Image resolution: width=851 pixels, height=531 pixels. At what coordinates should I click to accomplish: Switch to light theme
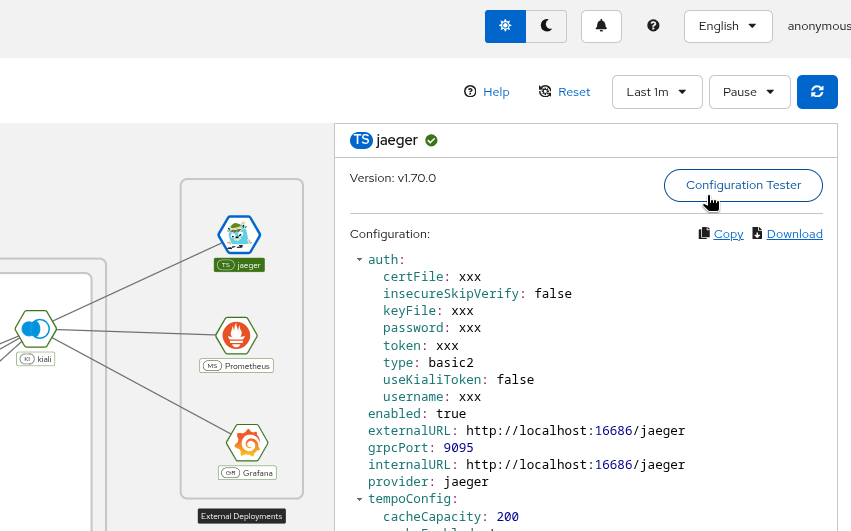pyautogui.click(x=505, y=26)
